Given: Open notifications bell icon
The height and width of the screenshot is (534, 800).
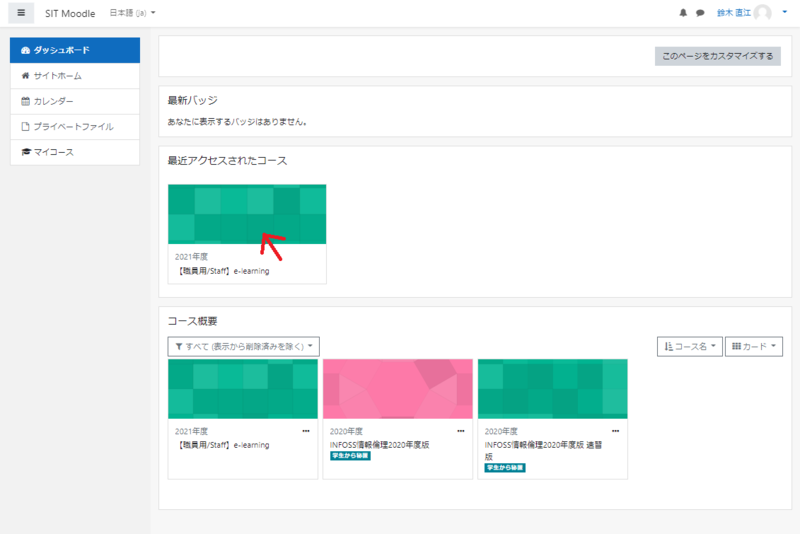Looking at the screenshot, I should [683, 13].
